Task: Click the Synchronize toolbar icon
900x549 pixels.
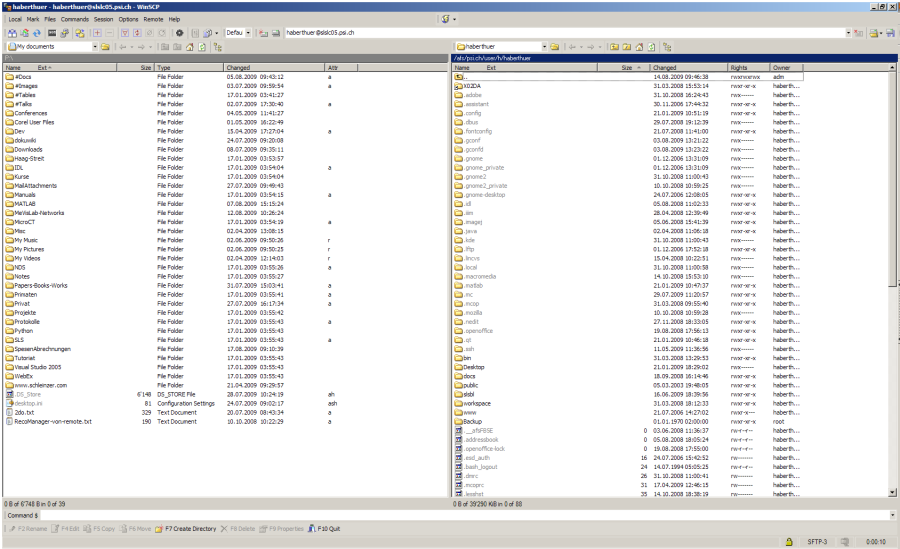Action: pos(25,33)
